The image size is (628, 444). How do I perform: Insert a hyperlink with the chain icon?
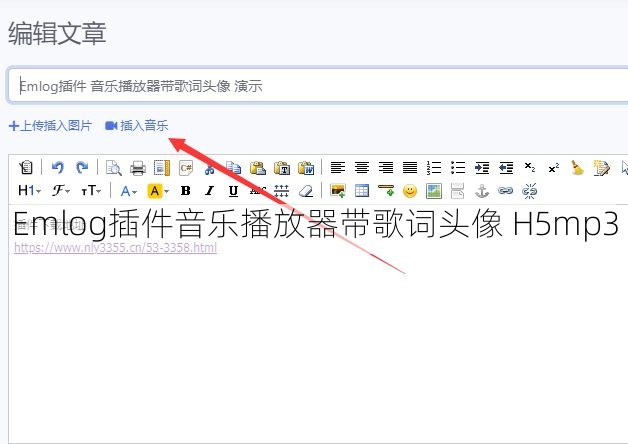[x=505, y=191]
